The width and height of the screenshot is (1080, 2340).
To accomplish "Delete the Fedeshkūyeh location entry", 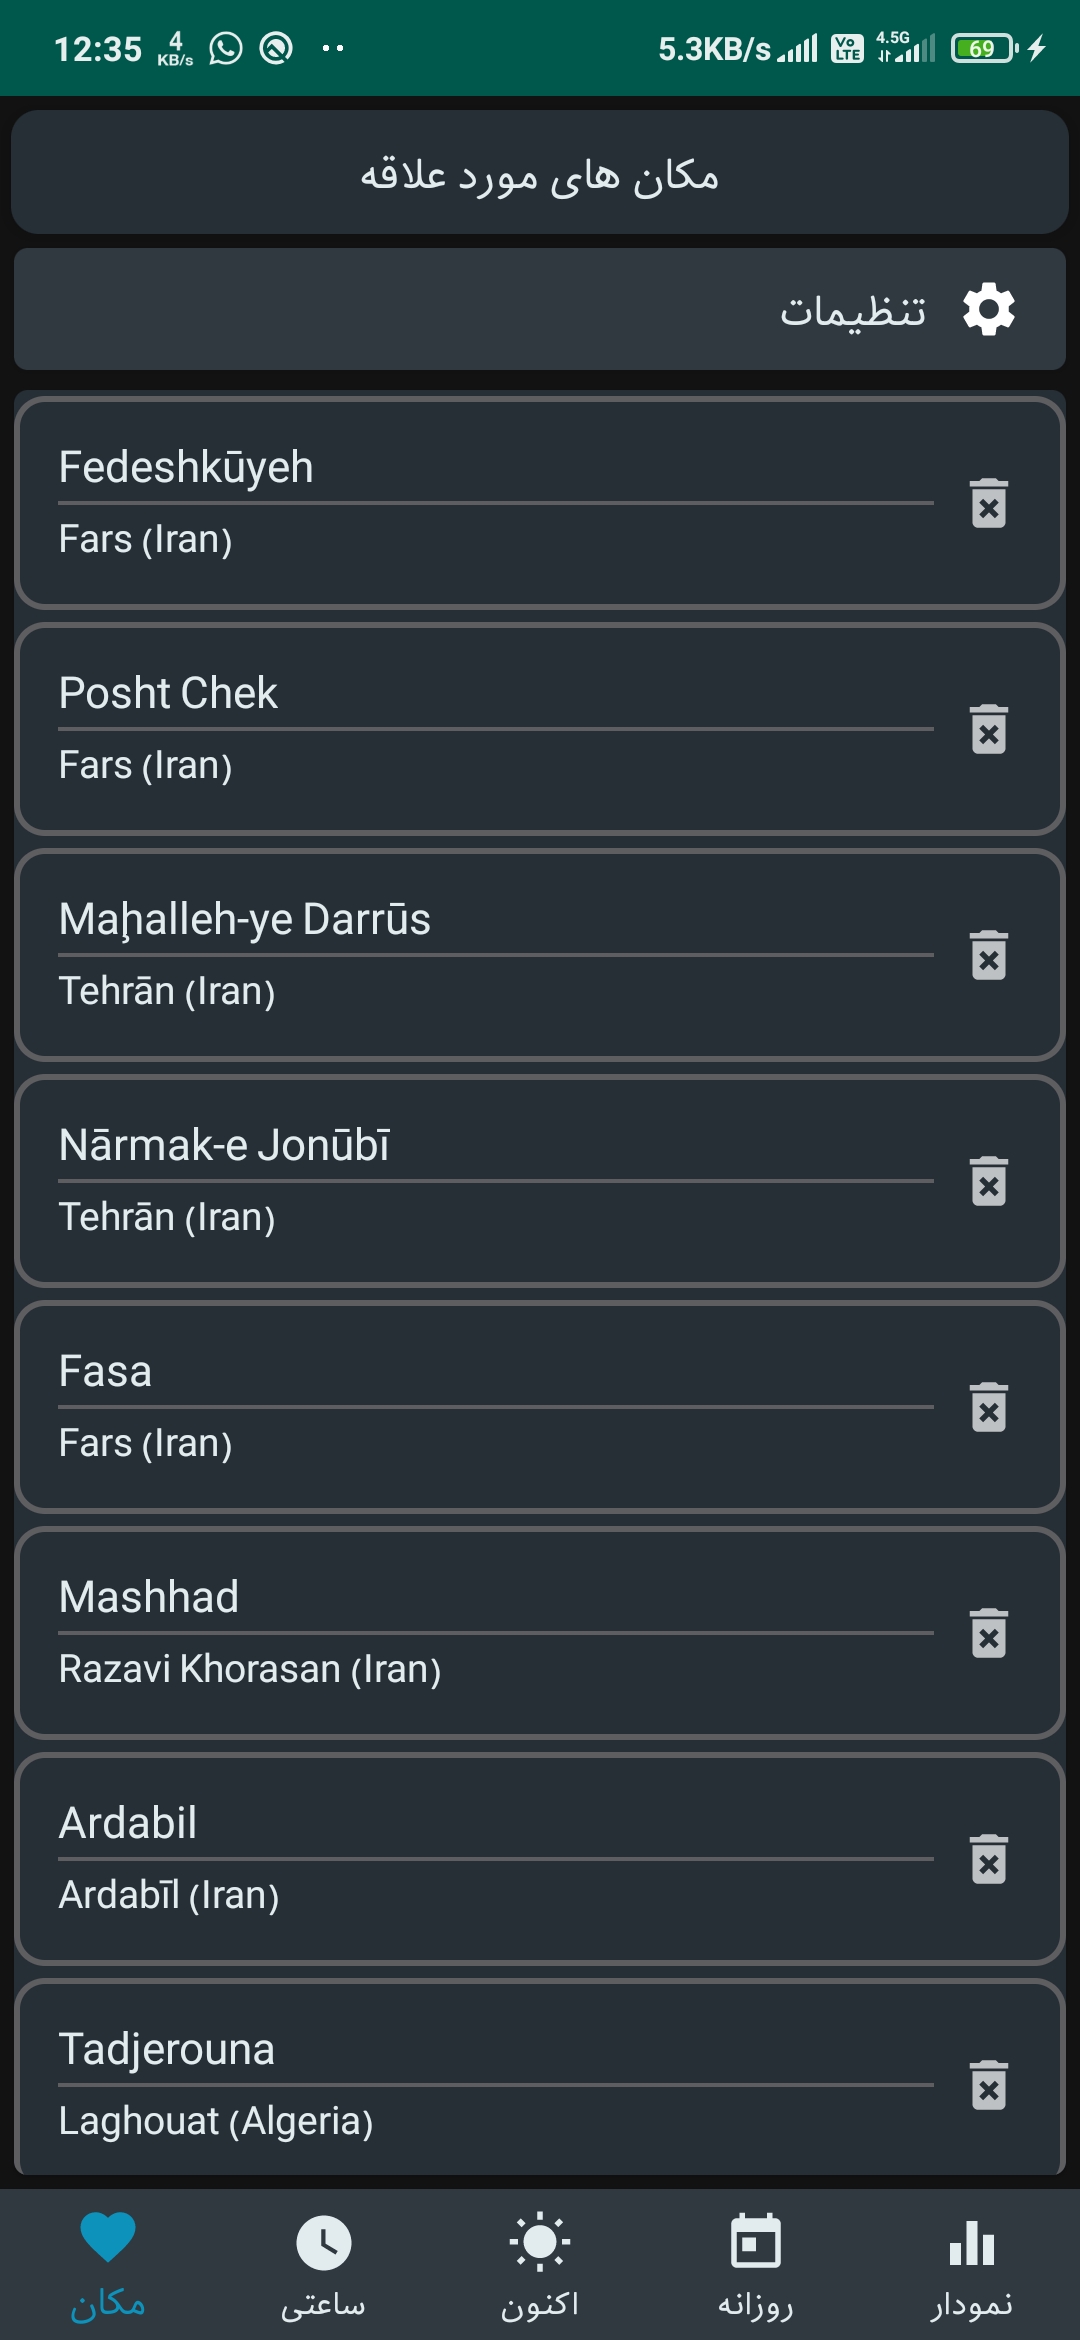I will [988, 503].
